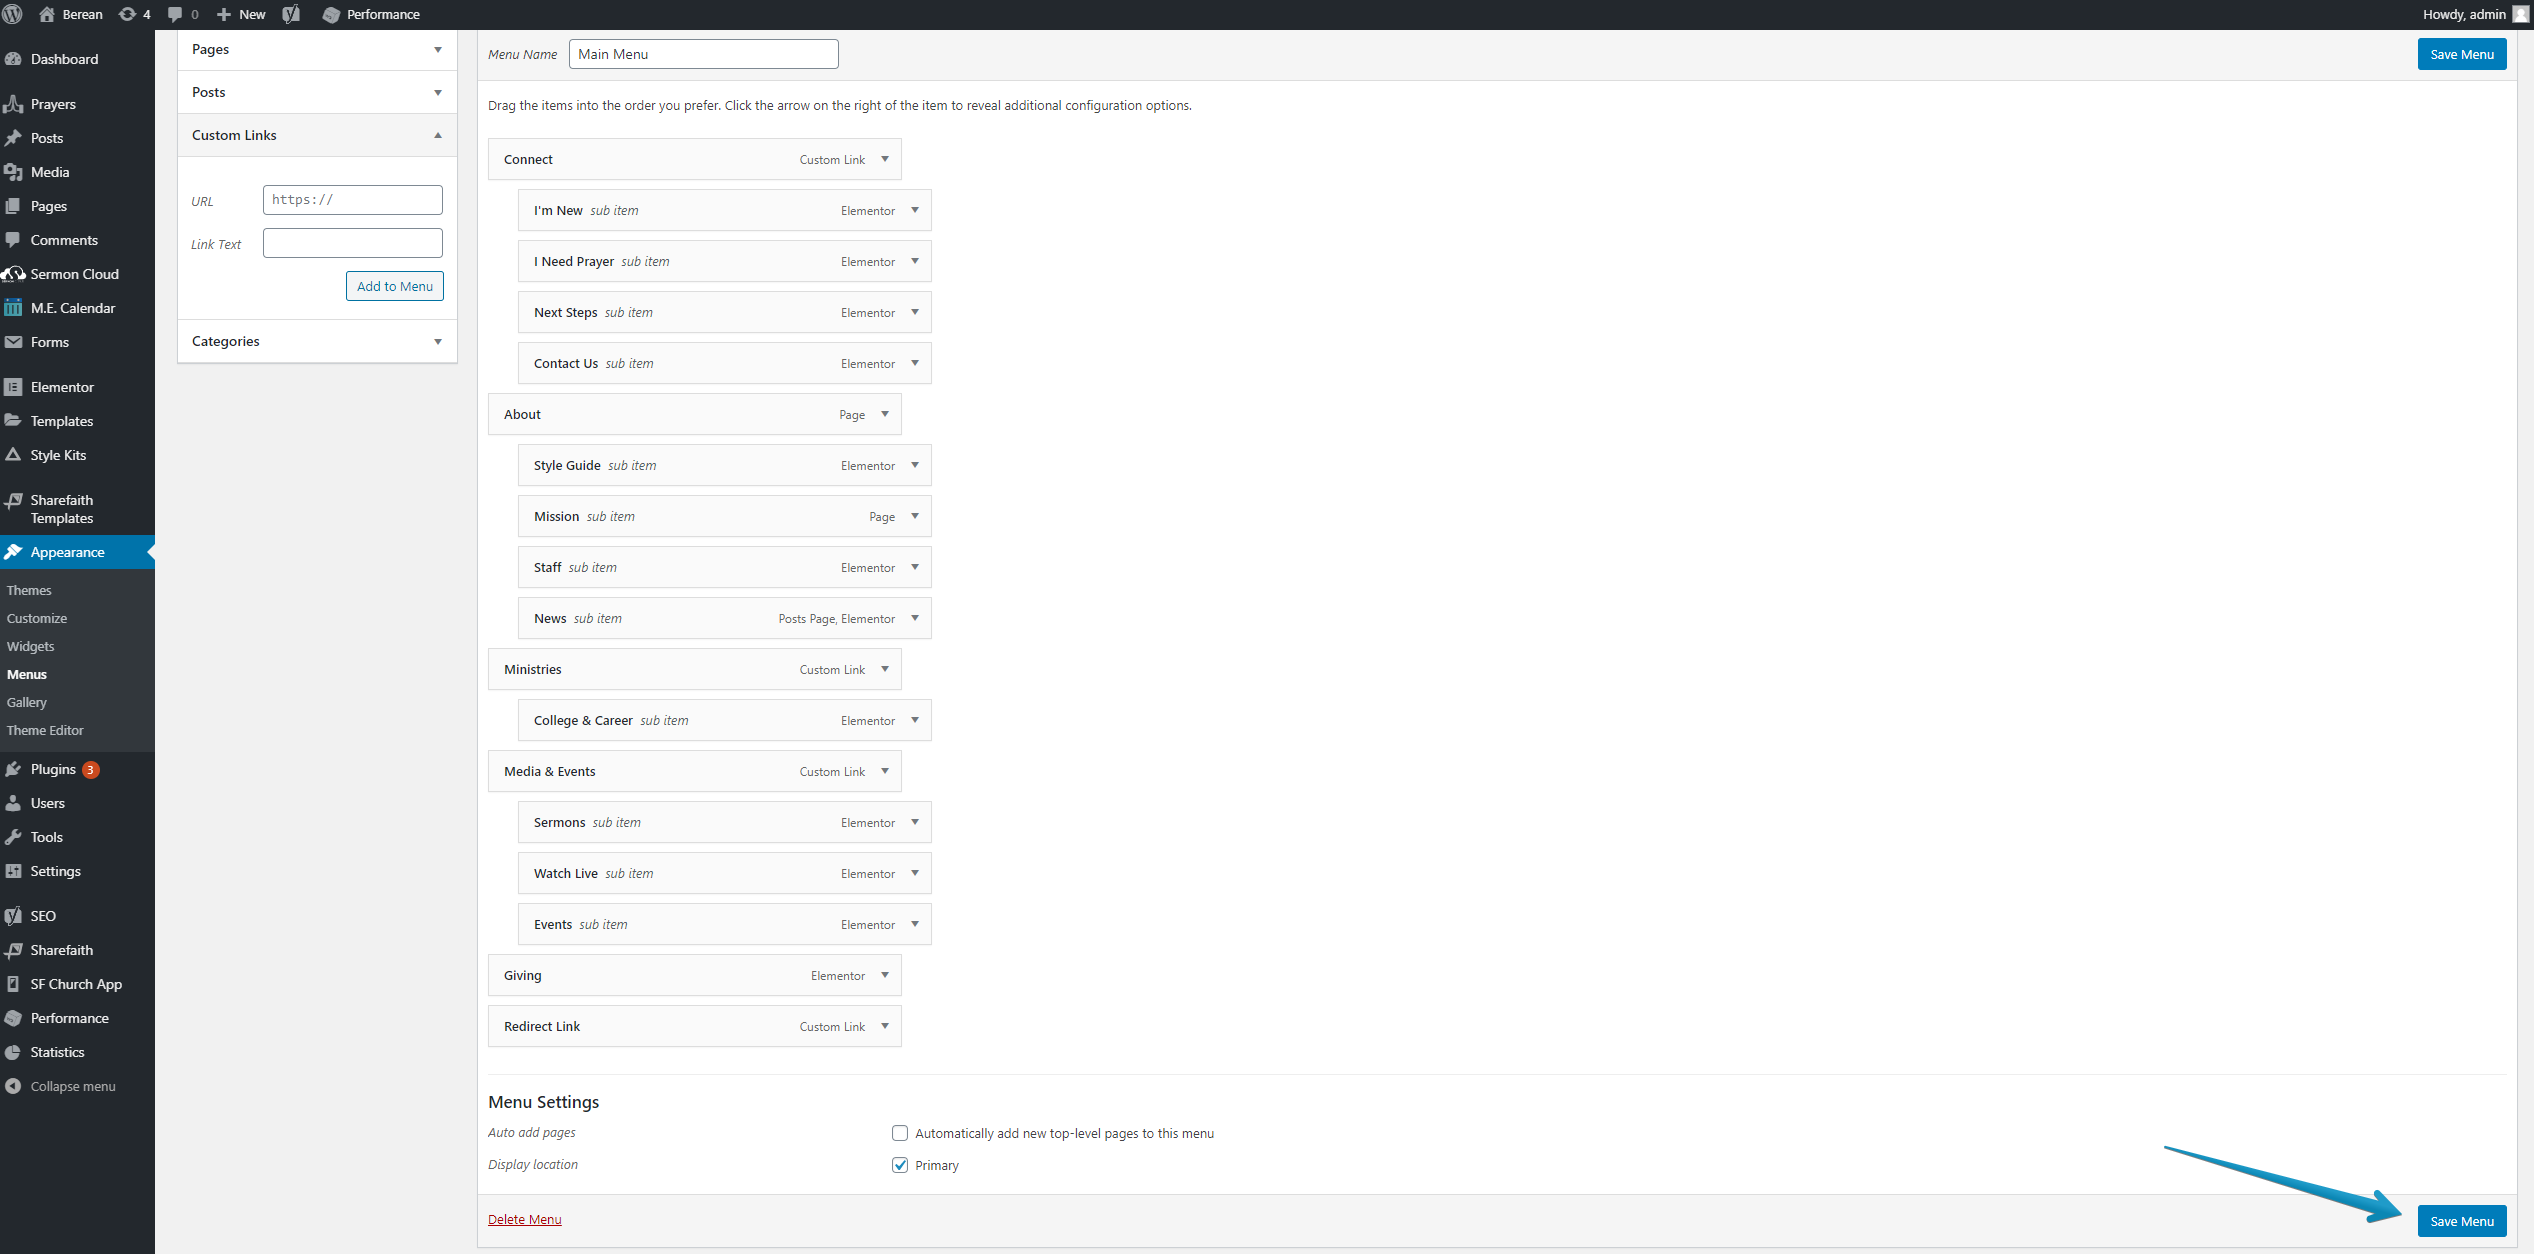This screenshot has height=1254, width=2534.
Task: Click the WordPress logo icon
Action: click(x=13, y=14)
